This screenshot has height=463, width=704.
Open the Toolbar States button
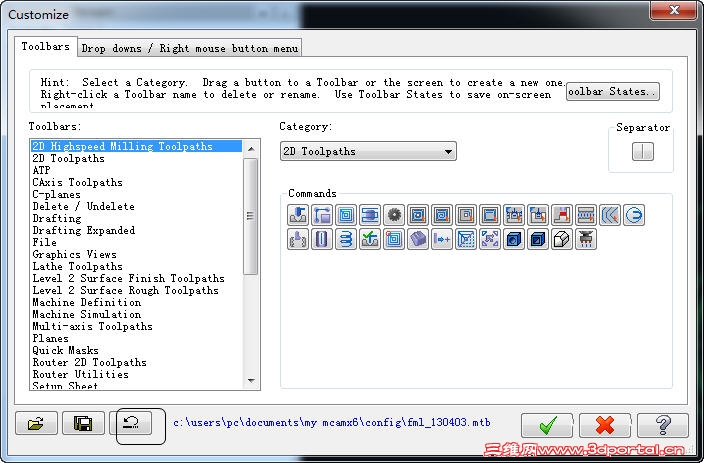613,92
